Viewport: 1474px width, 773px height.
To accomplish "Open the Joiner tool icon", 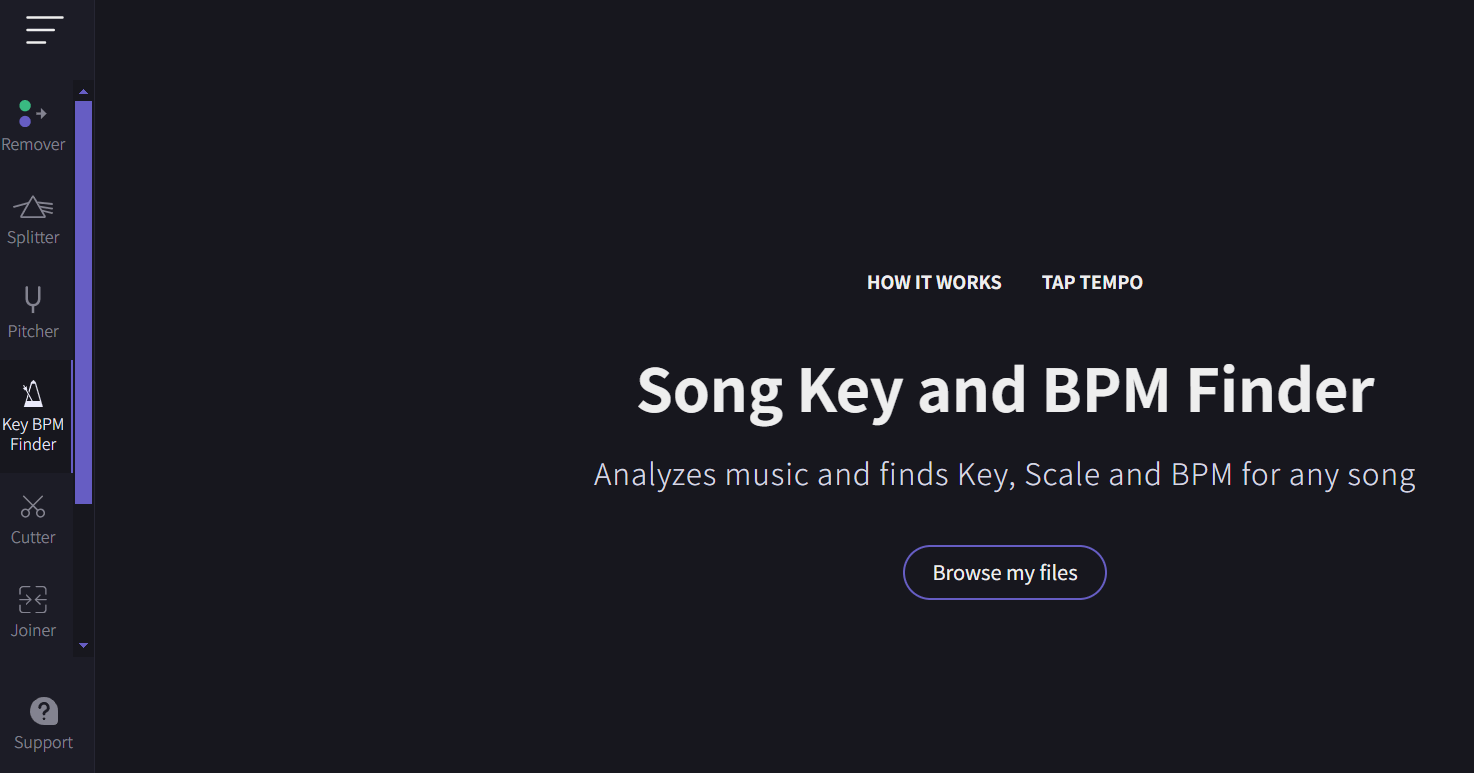I will [x=33, y=599].
